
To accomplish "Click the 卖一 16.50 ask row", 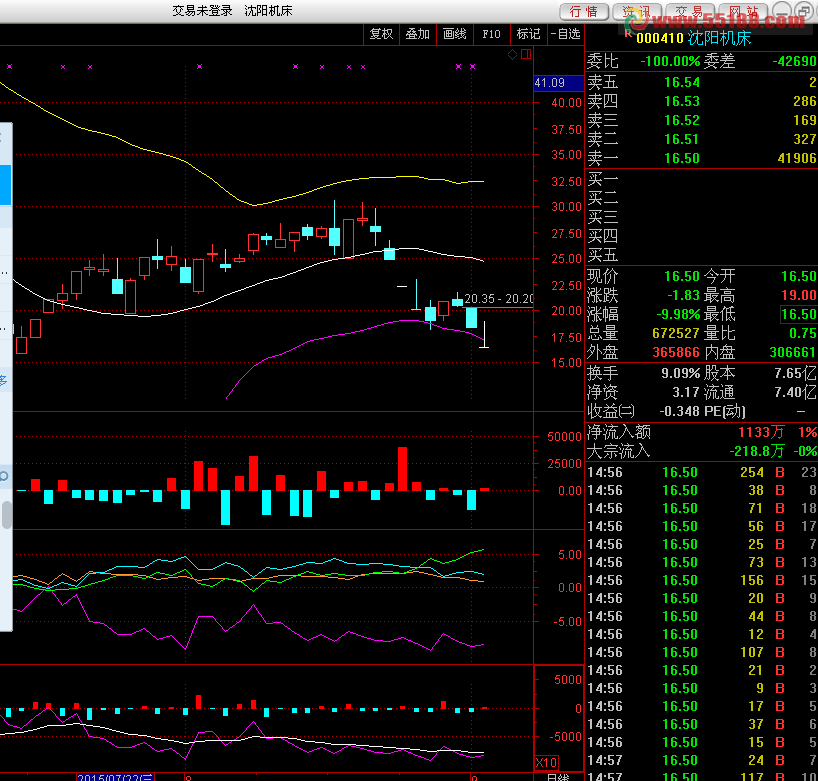I will [x=701, y=158].
